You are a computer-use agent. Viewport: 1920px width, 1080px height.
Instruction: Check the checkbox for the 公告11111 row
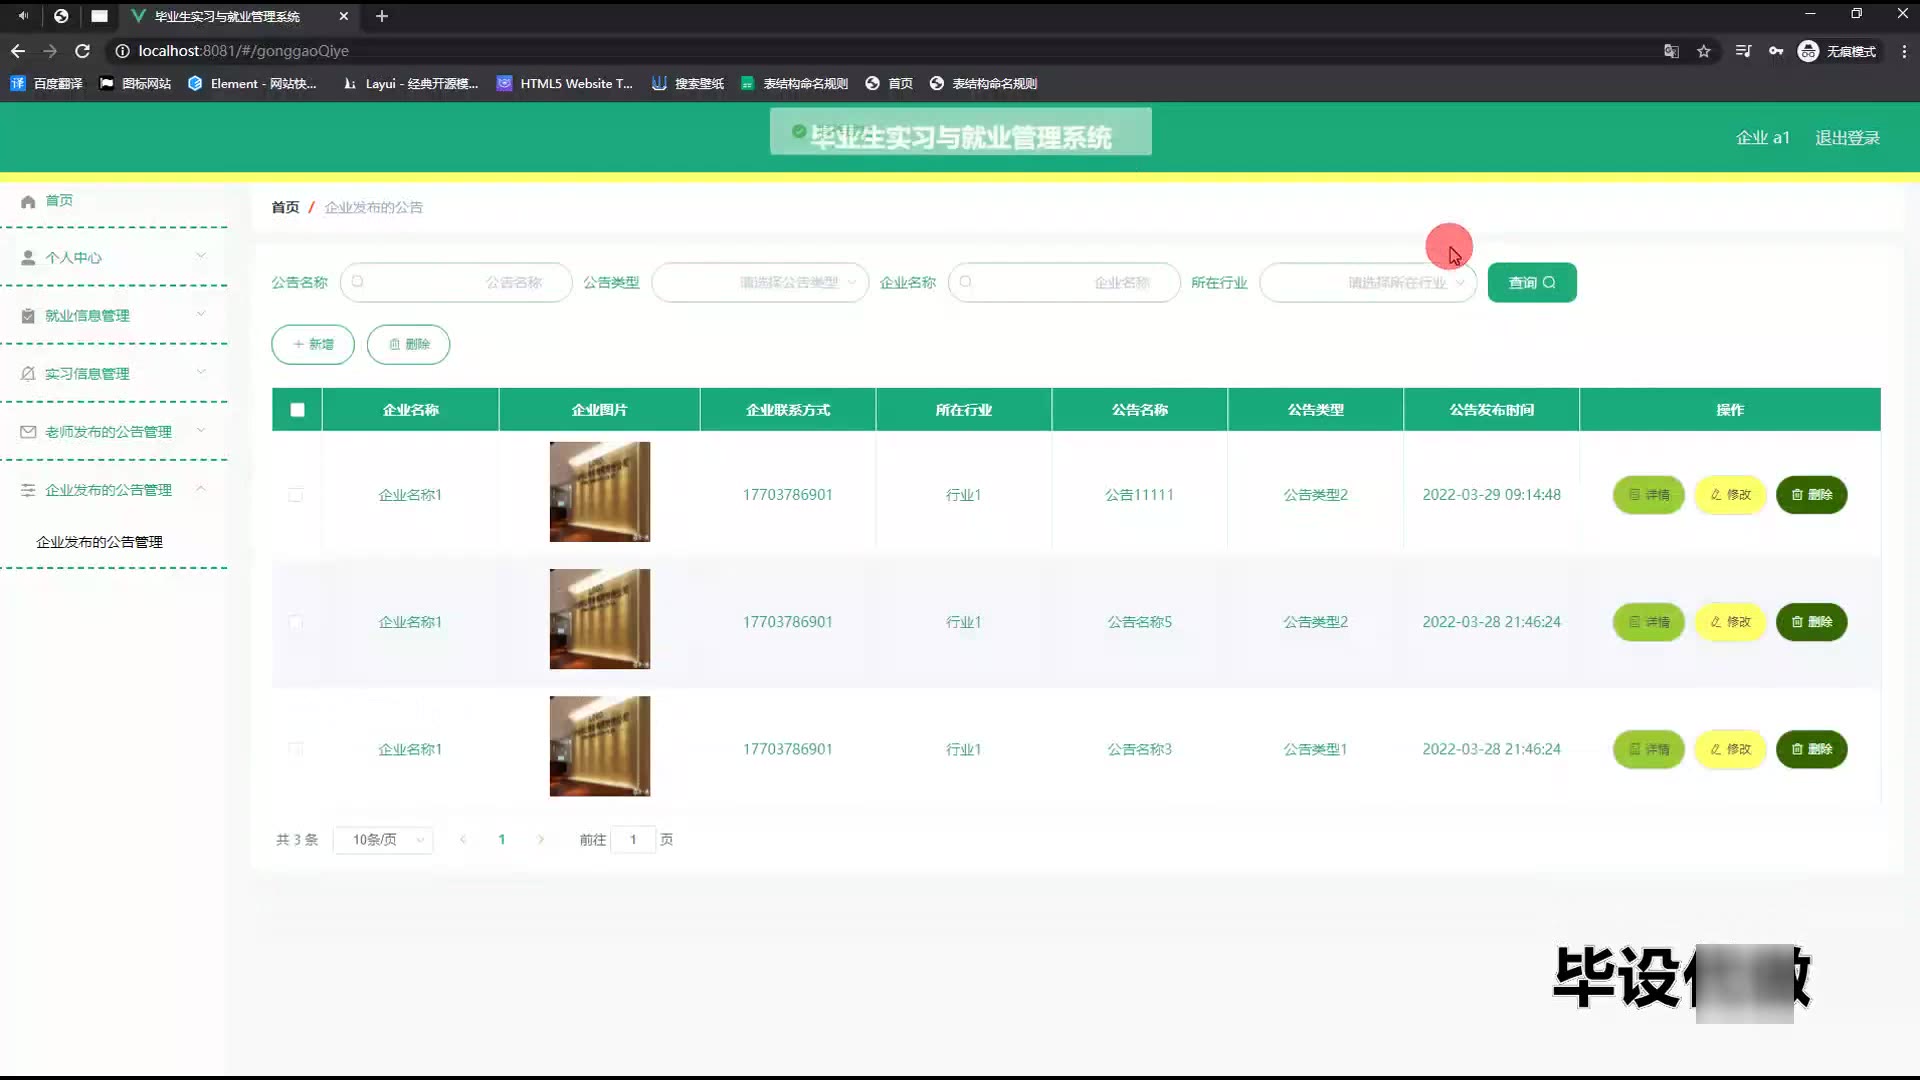coord(295,495)
